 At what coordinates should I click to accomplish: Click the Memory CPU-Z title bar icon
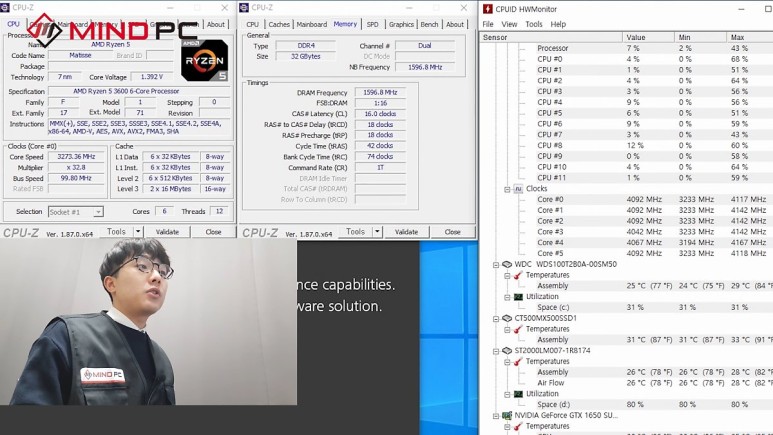tap(244, 7)
